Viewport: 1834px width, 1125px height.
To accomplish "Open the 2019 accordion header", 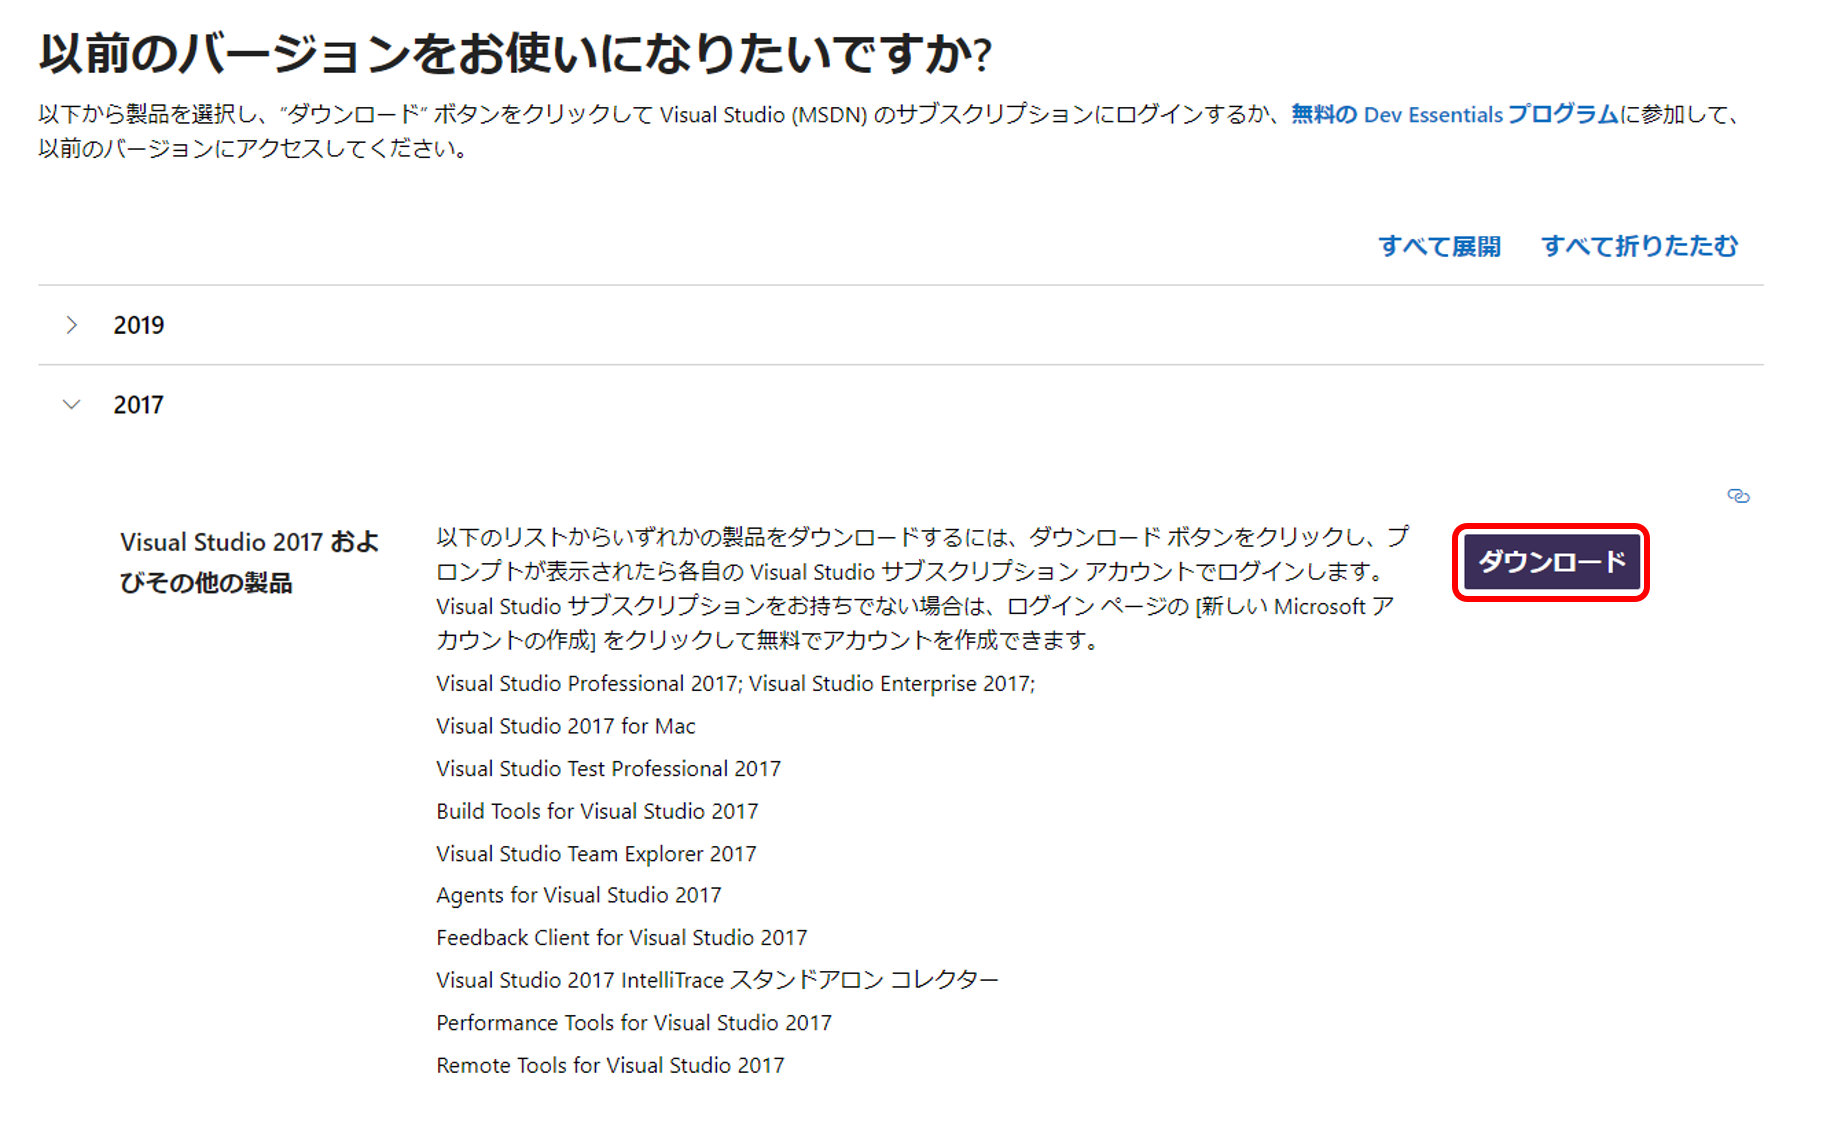I will click(900, 325).
